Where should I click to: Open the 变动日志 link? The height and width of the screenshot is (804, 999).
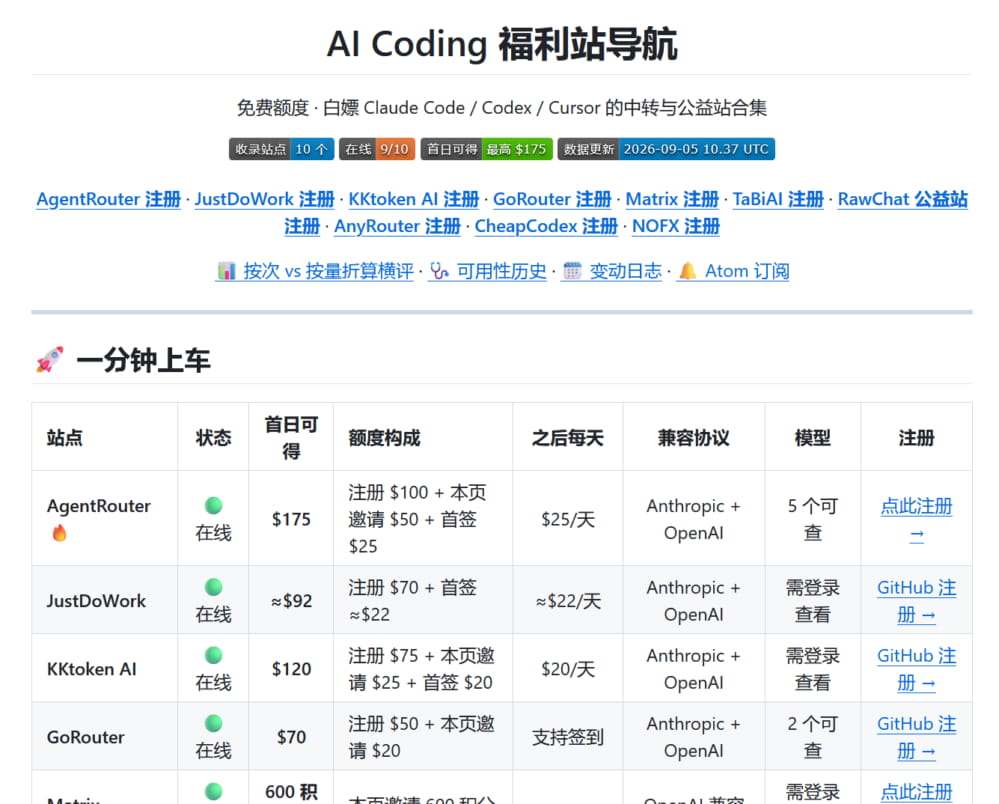tap(612, 271)
